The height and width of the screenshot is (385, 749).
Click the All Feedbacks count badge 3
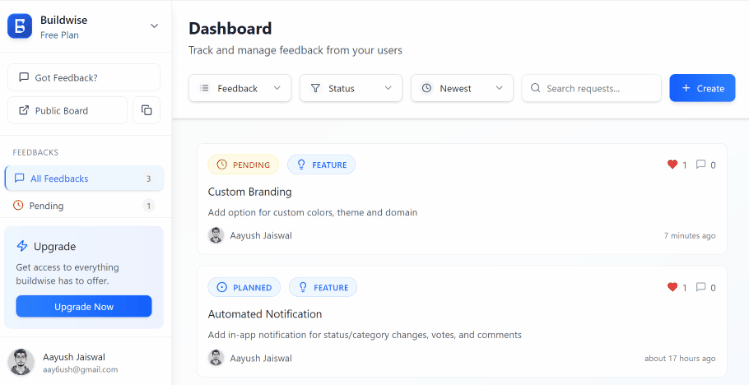pos(149,179)
